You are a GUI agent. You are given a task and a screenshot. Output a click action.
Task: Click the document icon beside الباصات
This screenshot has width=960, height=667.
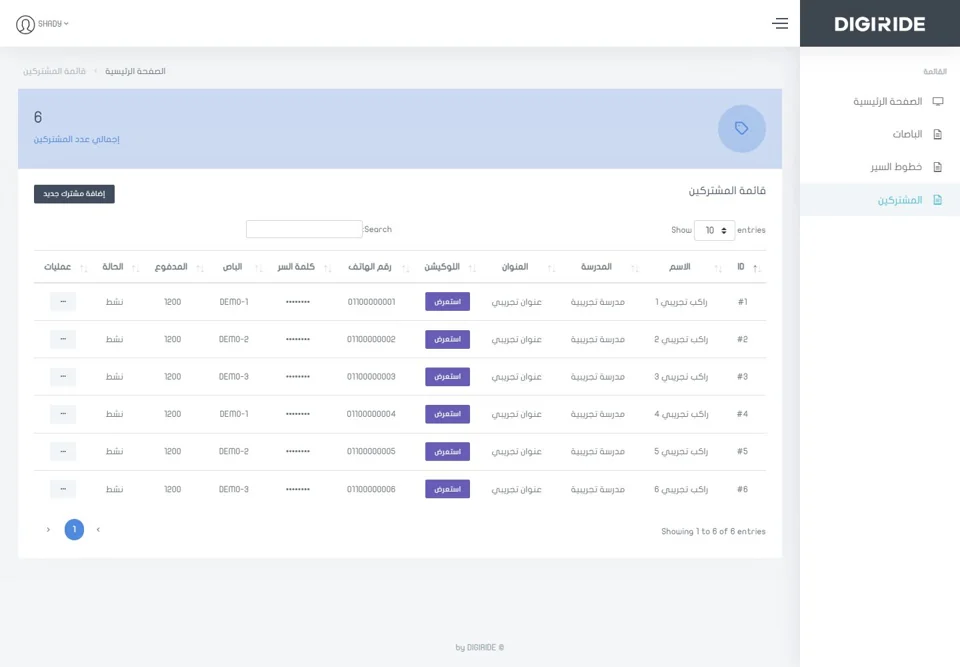pos(937,134)
